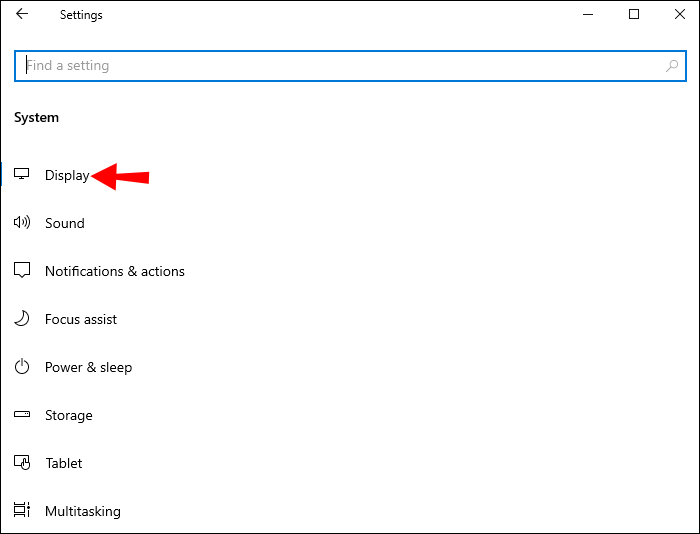Screen dimensions: 700x534
Task: Open the Storage settings
Action: (69, 415)
